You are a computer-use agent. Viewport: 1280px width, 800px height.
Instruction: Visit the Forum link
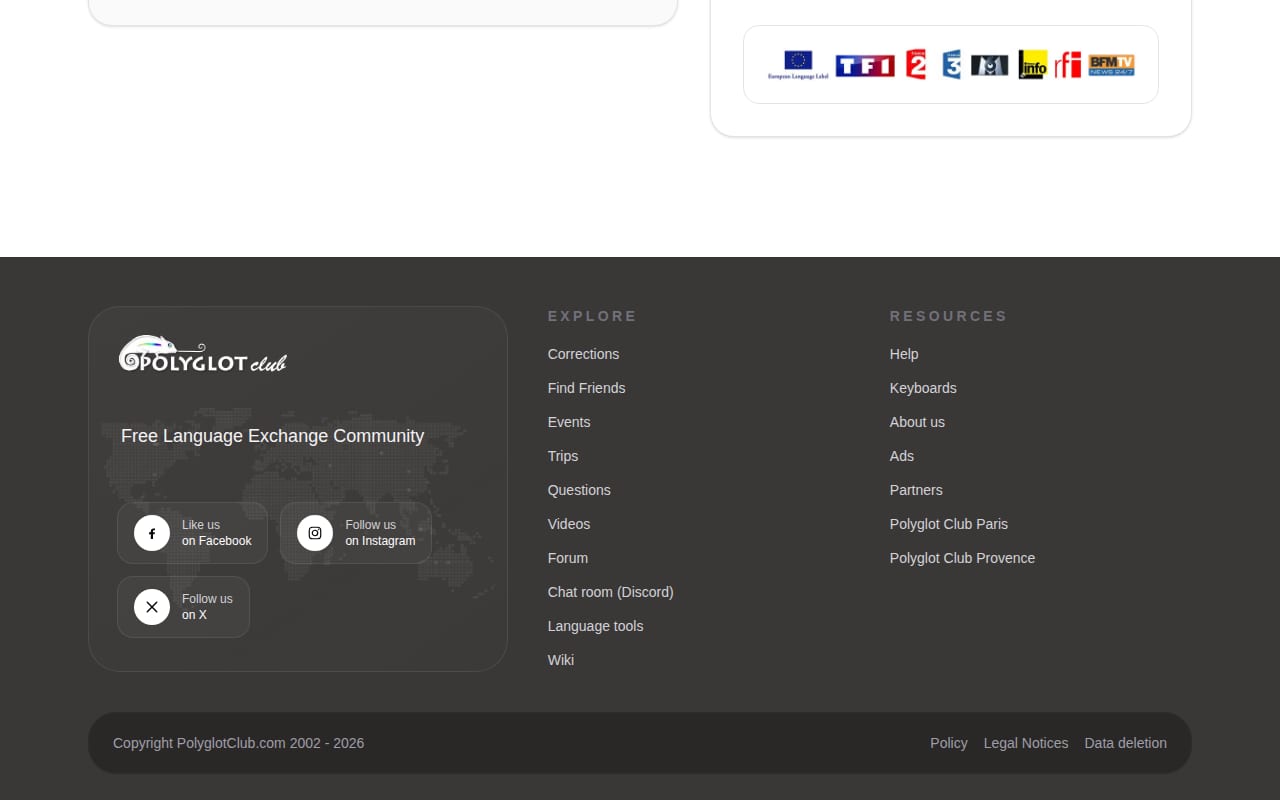[x=568, y=558]
